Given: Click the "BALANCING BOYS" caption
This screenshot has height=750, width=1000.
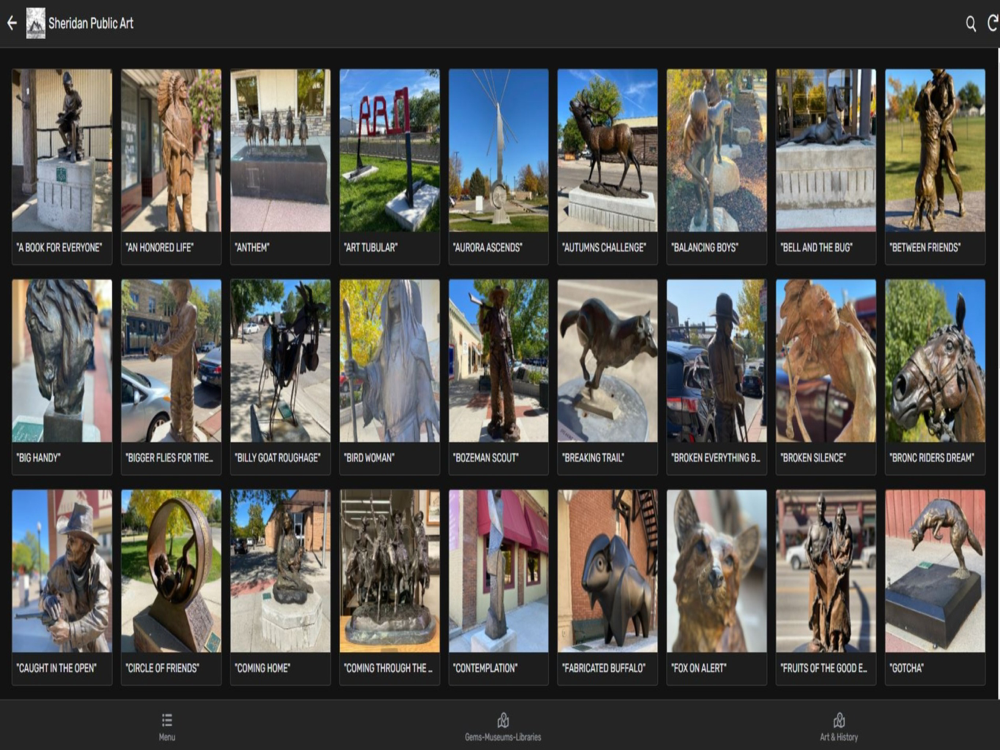Looking at the screenshot, I should coord(705,247).
